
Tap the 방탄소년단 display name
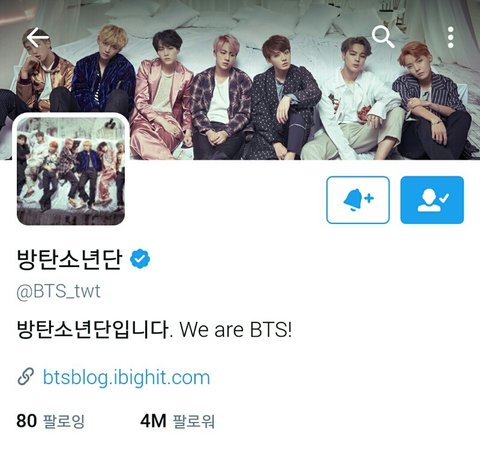tap(69, 259)
